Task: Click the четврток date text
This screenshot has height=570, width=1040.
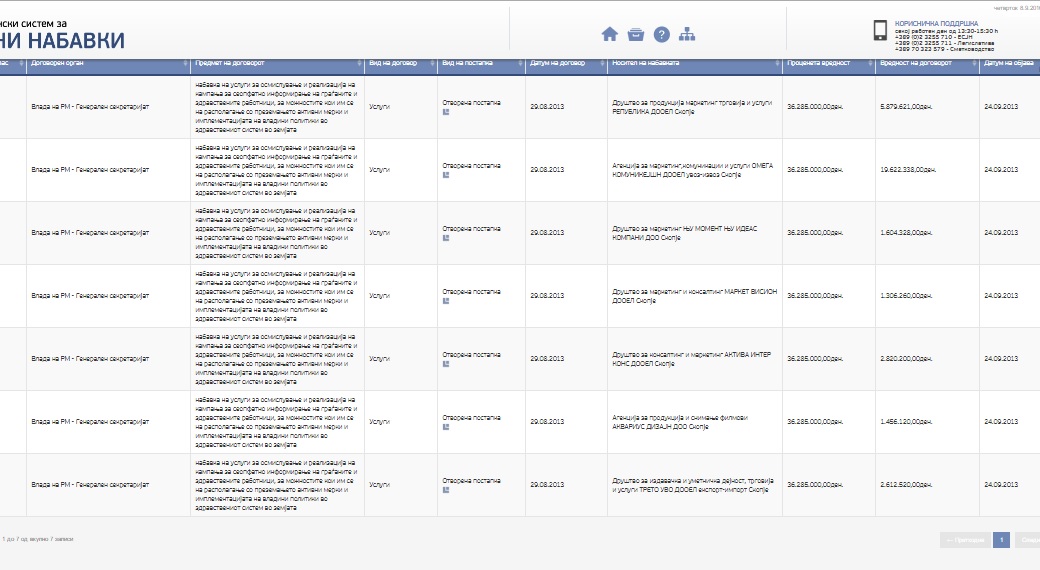Action: (1016, 9)
